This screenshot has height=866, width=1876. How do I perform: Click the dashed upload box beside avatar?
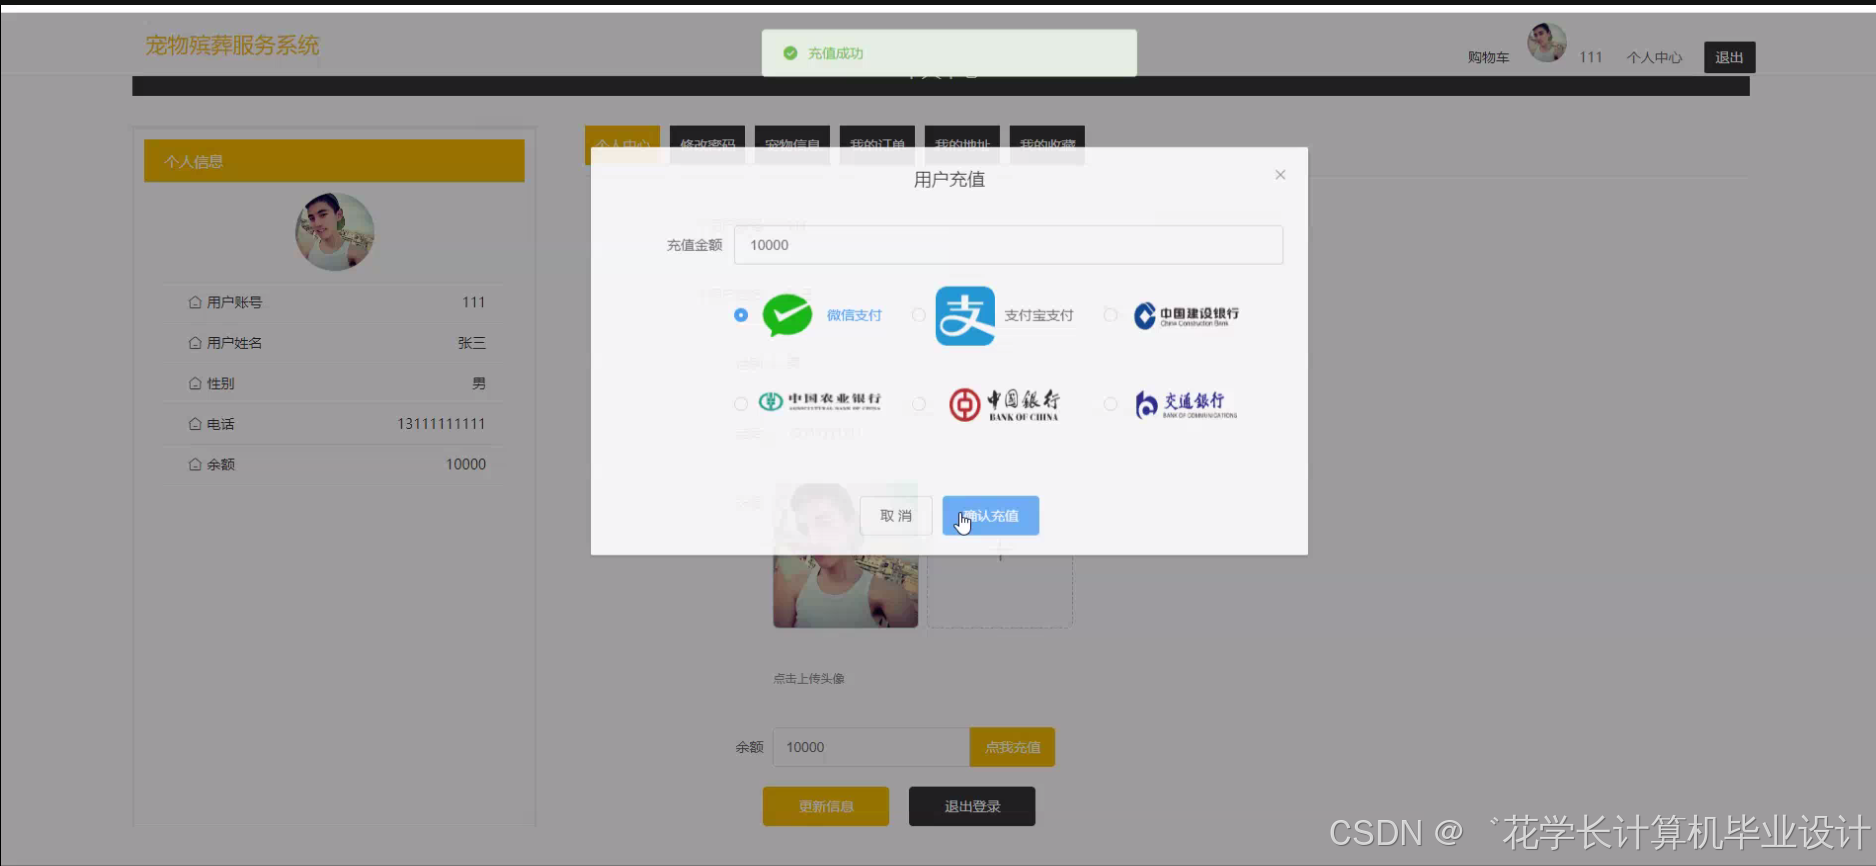point(1000,556)
